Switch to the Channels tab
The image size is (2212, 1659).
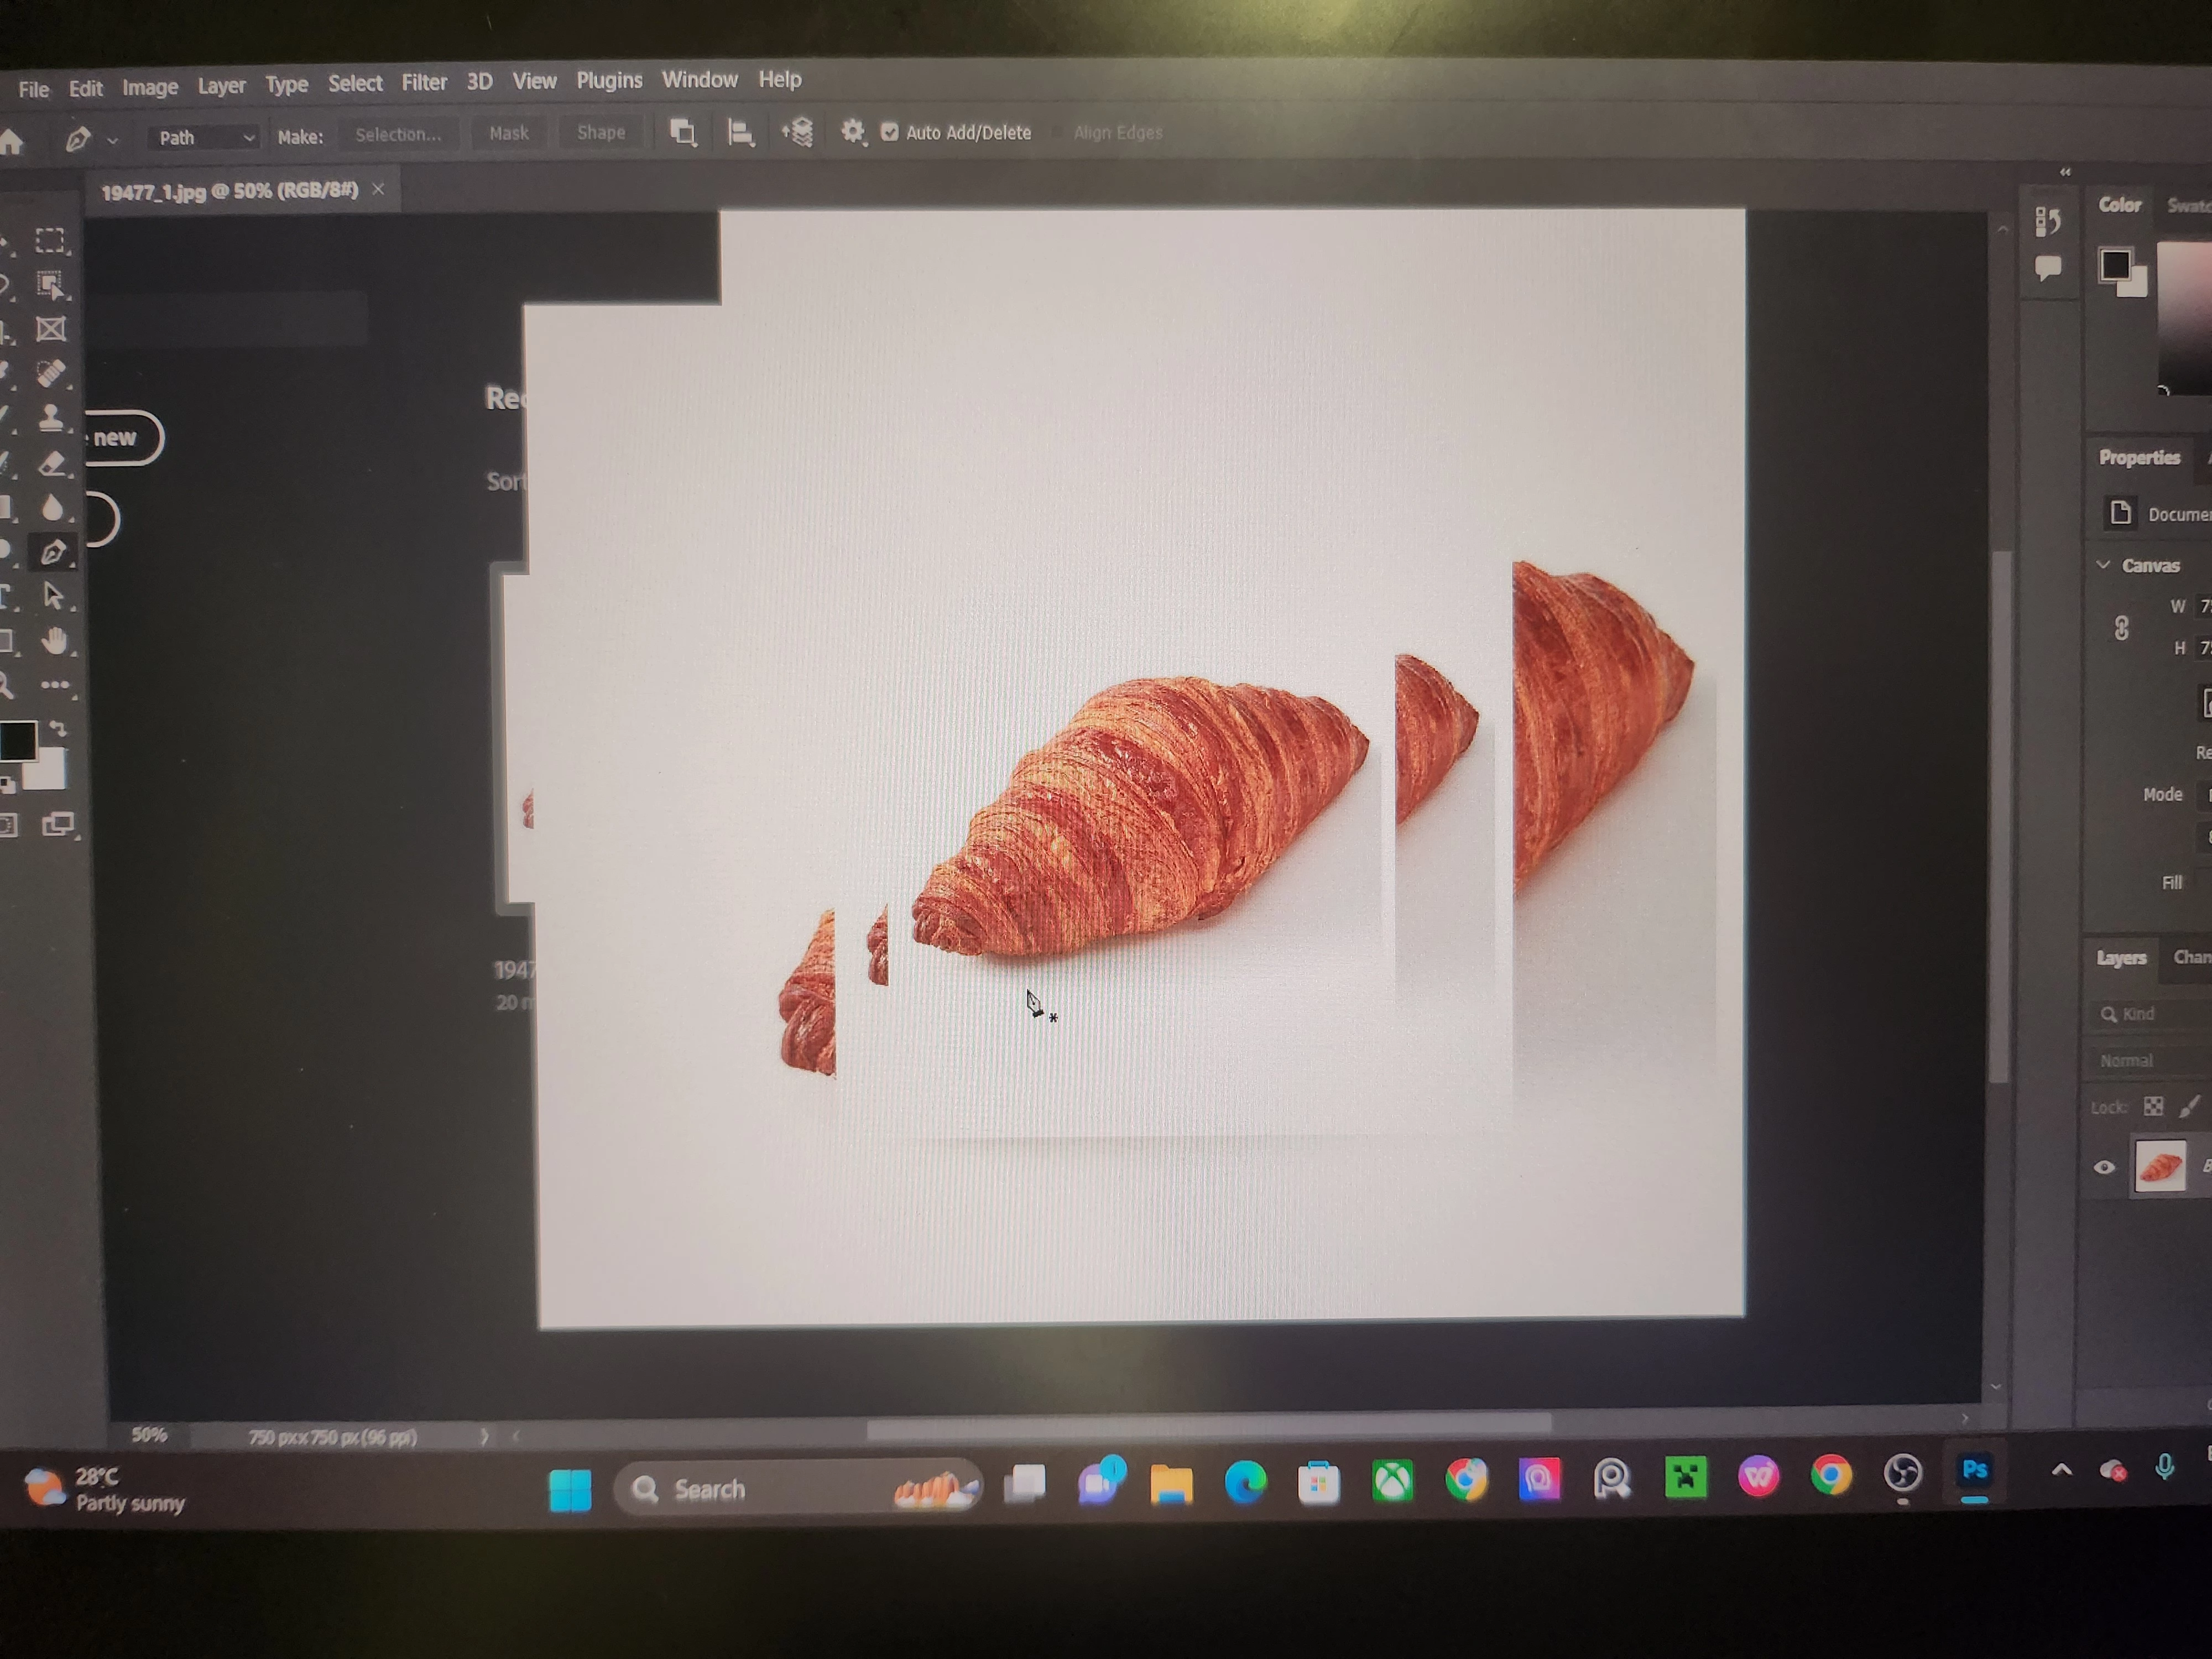pyautogui.click(x=2190, y=957)
